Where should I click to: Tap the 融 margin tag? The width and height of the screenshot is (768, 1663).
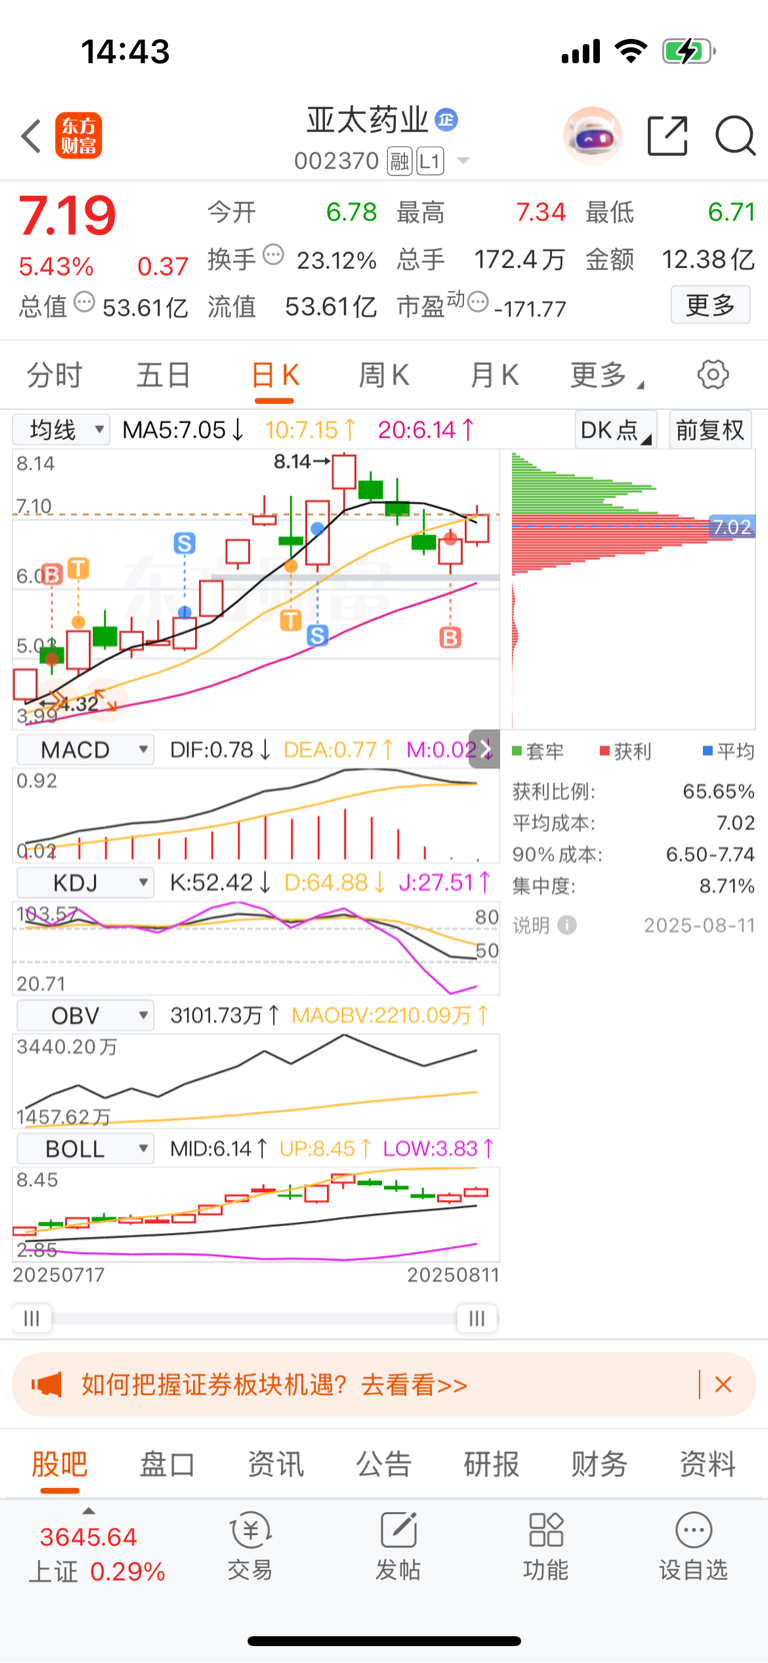pyautogui.click(x=400, y=161)
